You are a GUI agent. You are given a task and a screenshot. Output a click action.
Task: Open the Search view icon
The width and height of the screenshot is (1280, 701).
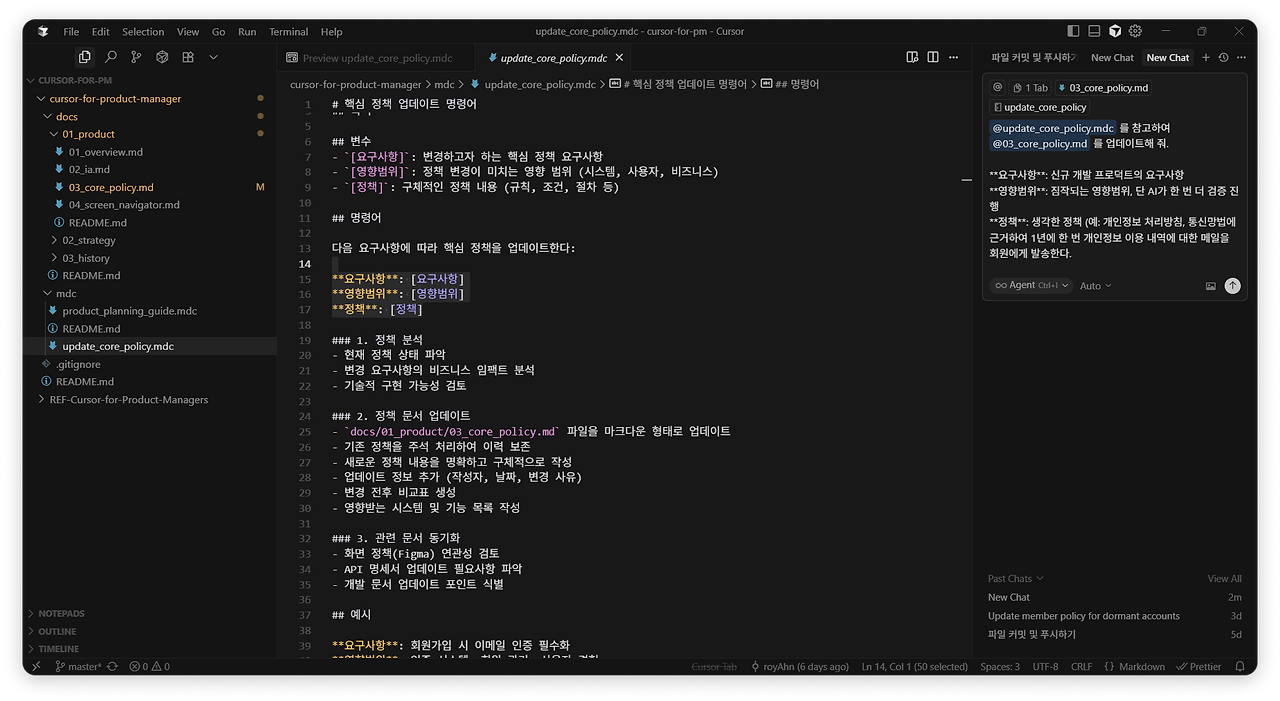(112, 57)
